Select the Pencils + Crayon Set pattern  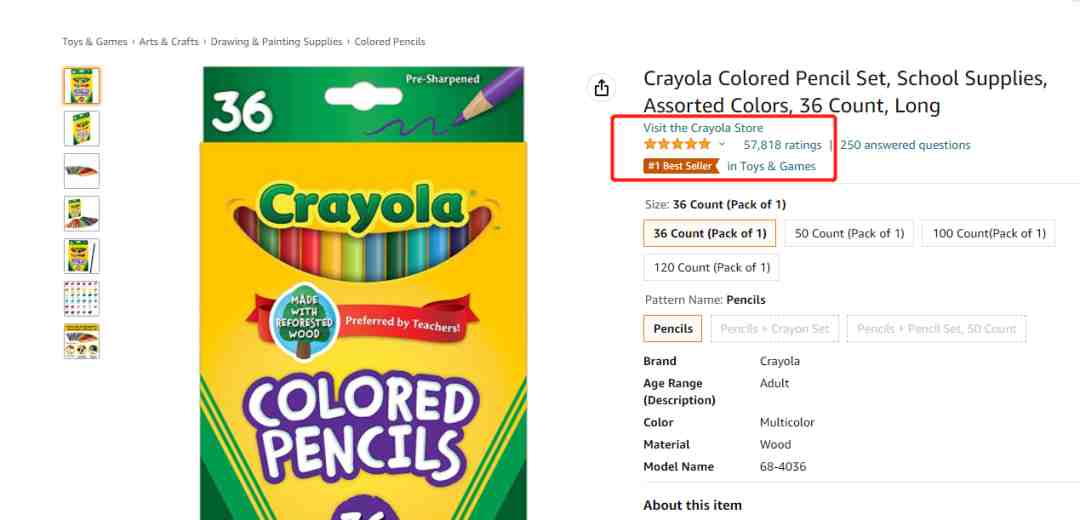coord(775,329)
